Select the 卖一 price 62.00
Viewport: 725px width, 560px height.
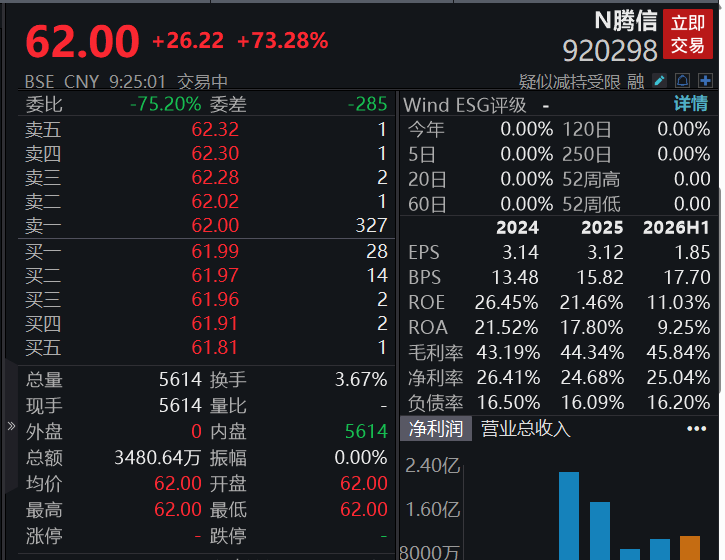(215, 226)
